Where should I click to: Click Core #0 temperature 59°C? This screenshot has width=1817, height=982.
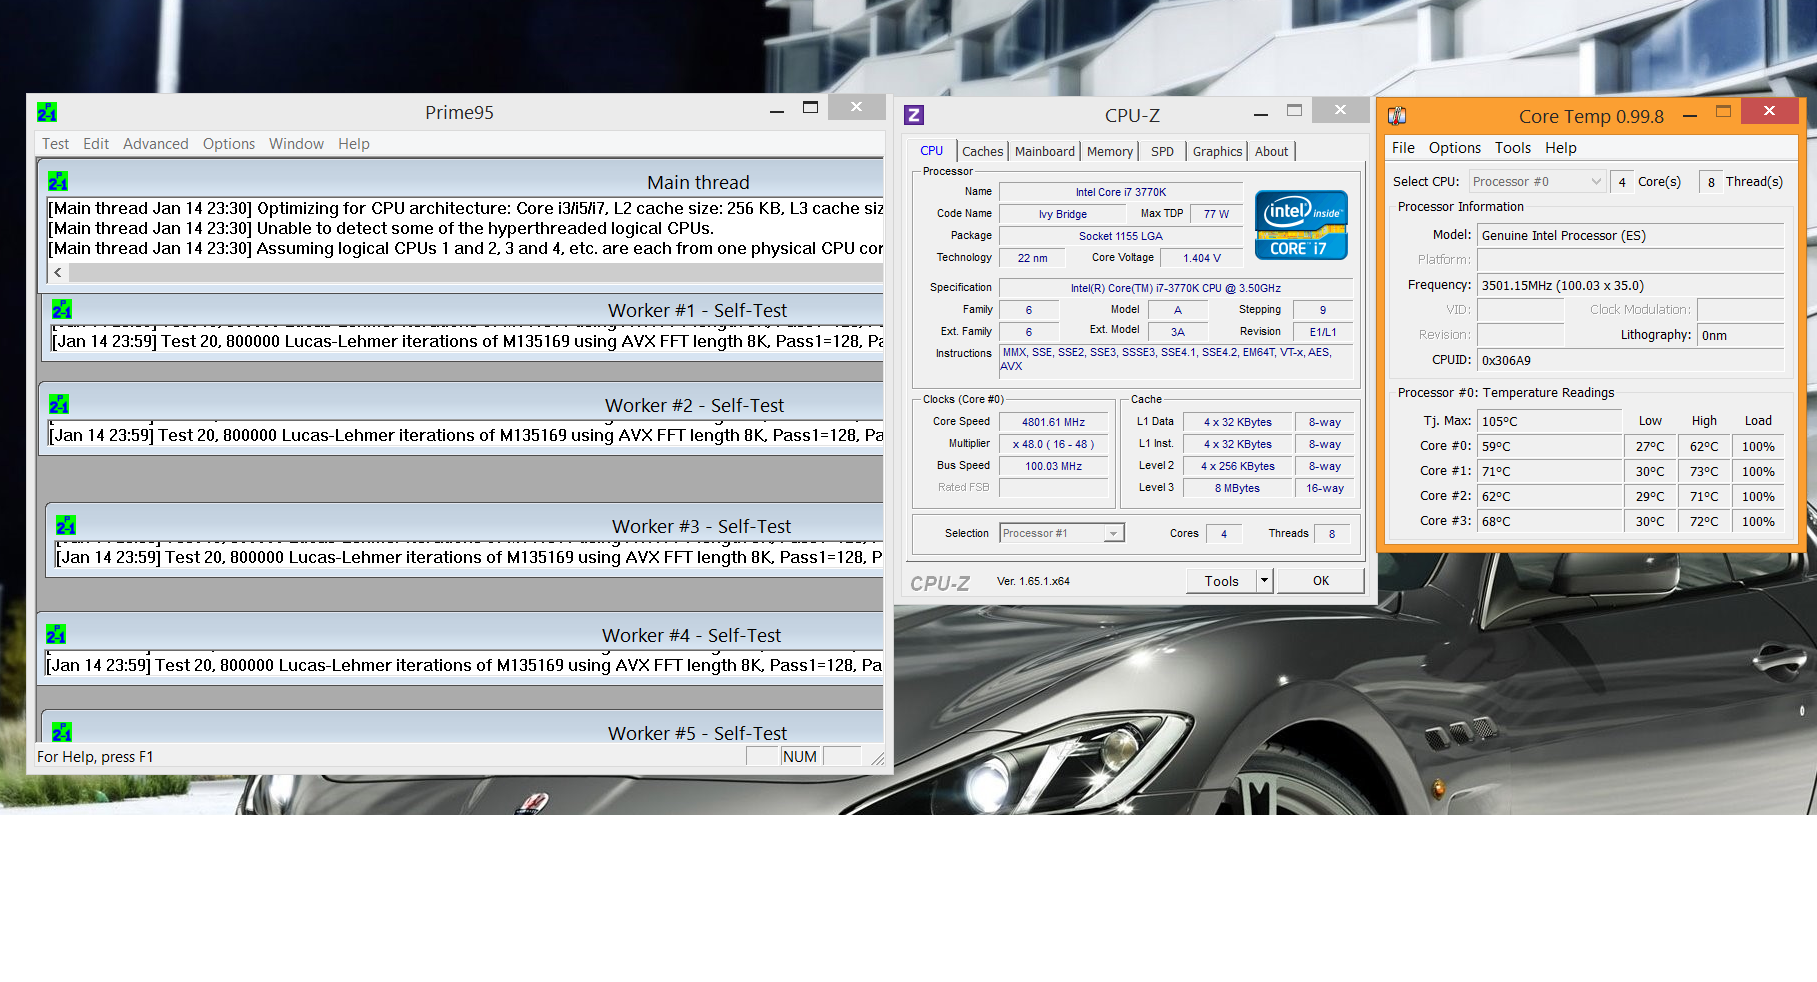point(1549,446)
